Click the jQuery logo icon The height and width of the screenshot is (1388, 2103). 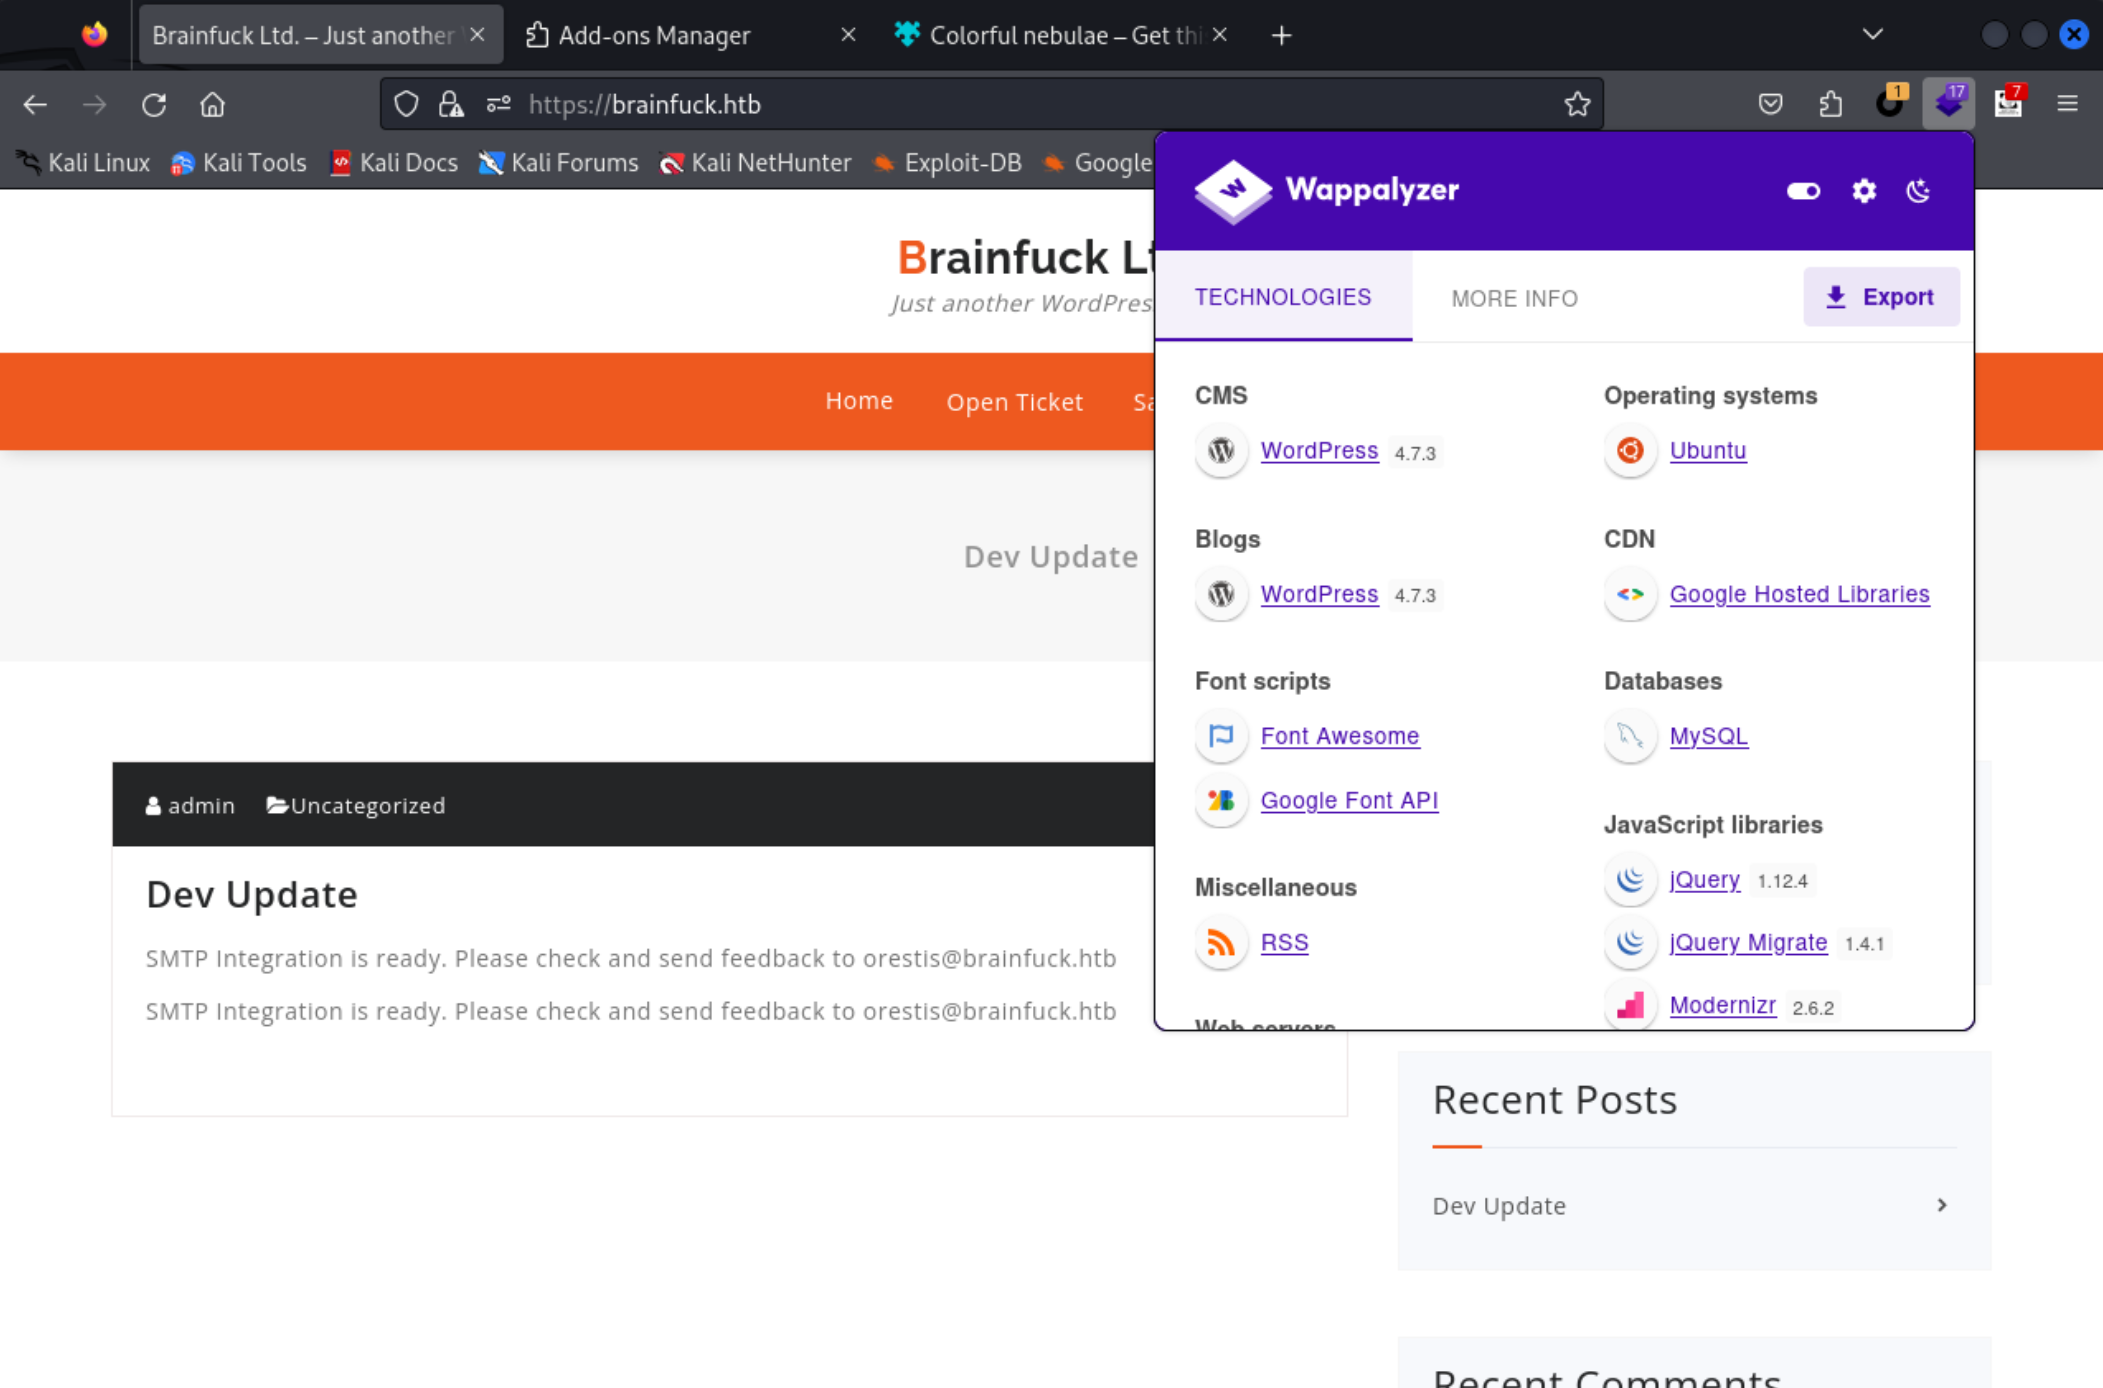pyautogui.click(x=1630, y=880)
